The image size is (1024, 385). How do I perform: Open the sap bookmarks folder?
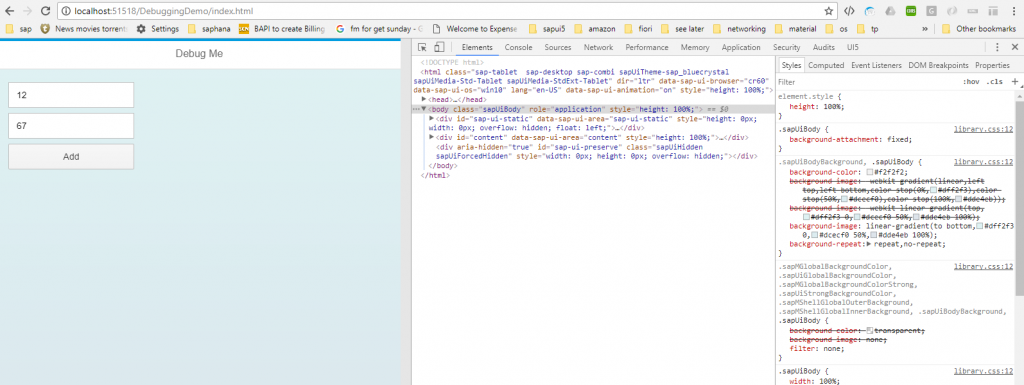tap(18, 29)
